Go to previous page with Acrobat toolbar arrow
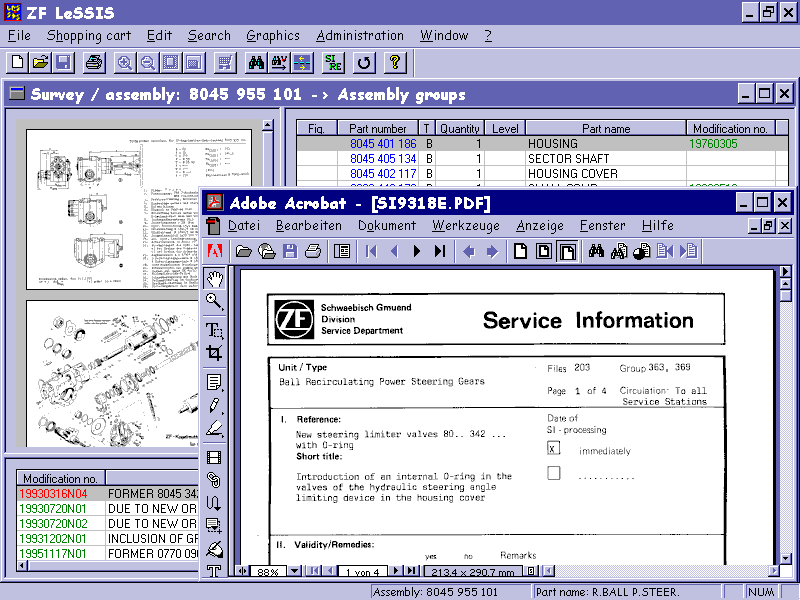800x600 pixels. tap(394, 251)
